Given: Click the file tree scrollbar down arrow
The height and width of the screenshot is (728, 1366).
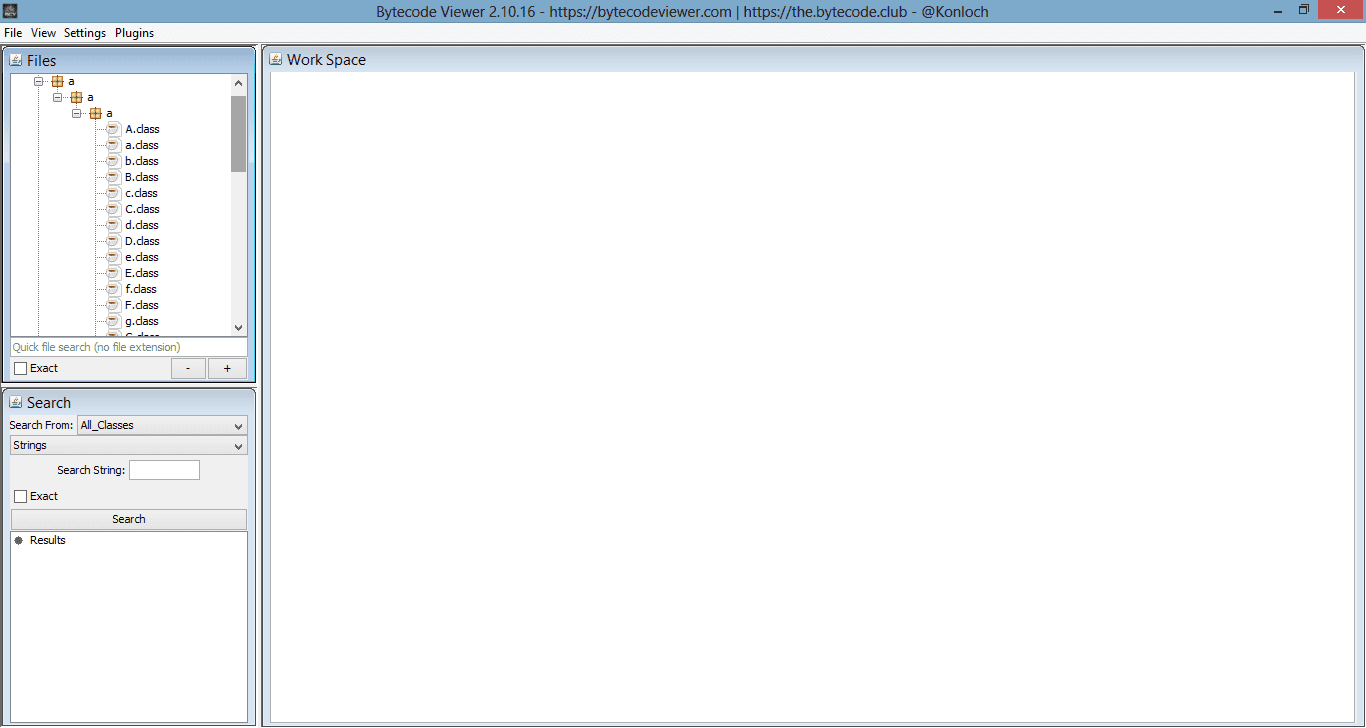Looking at the screenshot, I should coord(238,327).
